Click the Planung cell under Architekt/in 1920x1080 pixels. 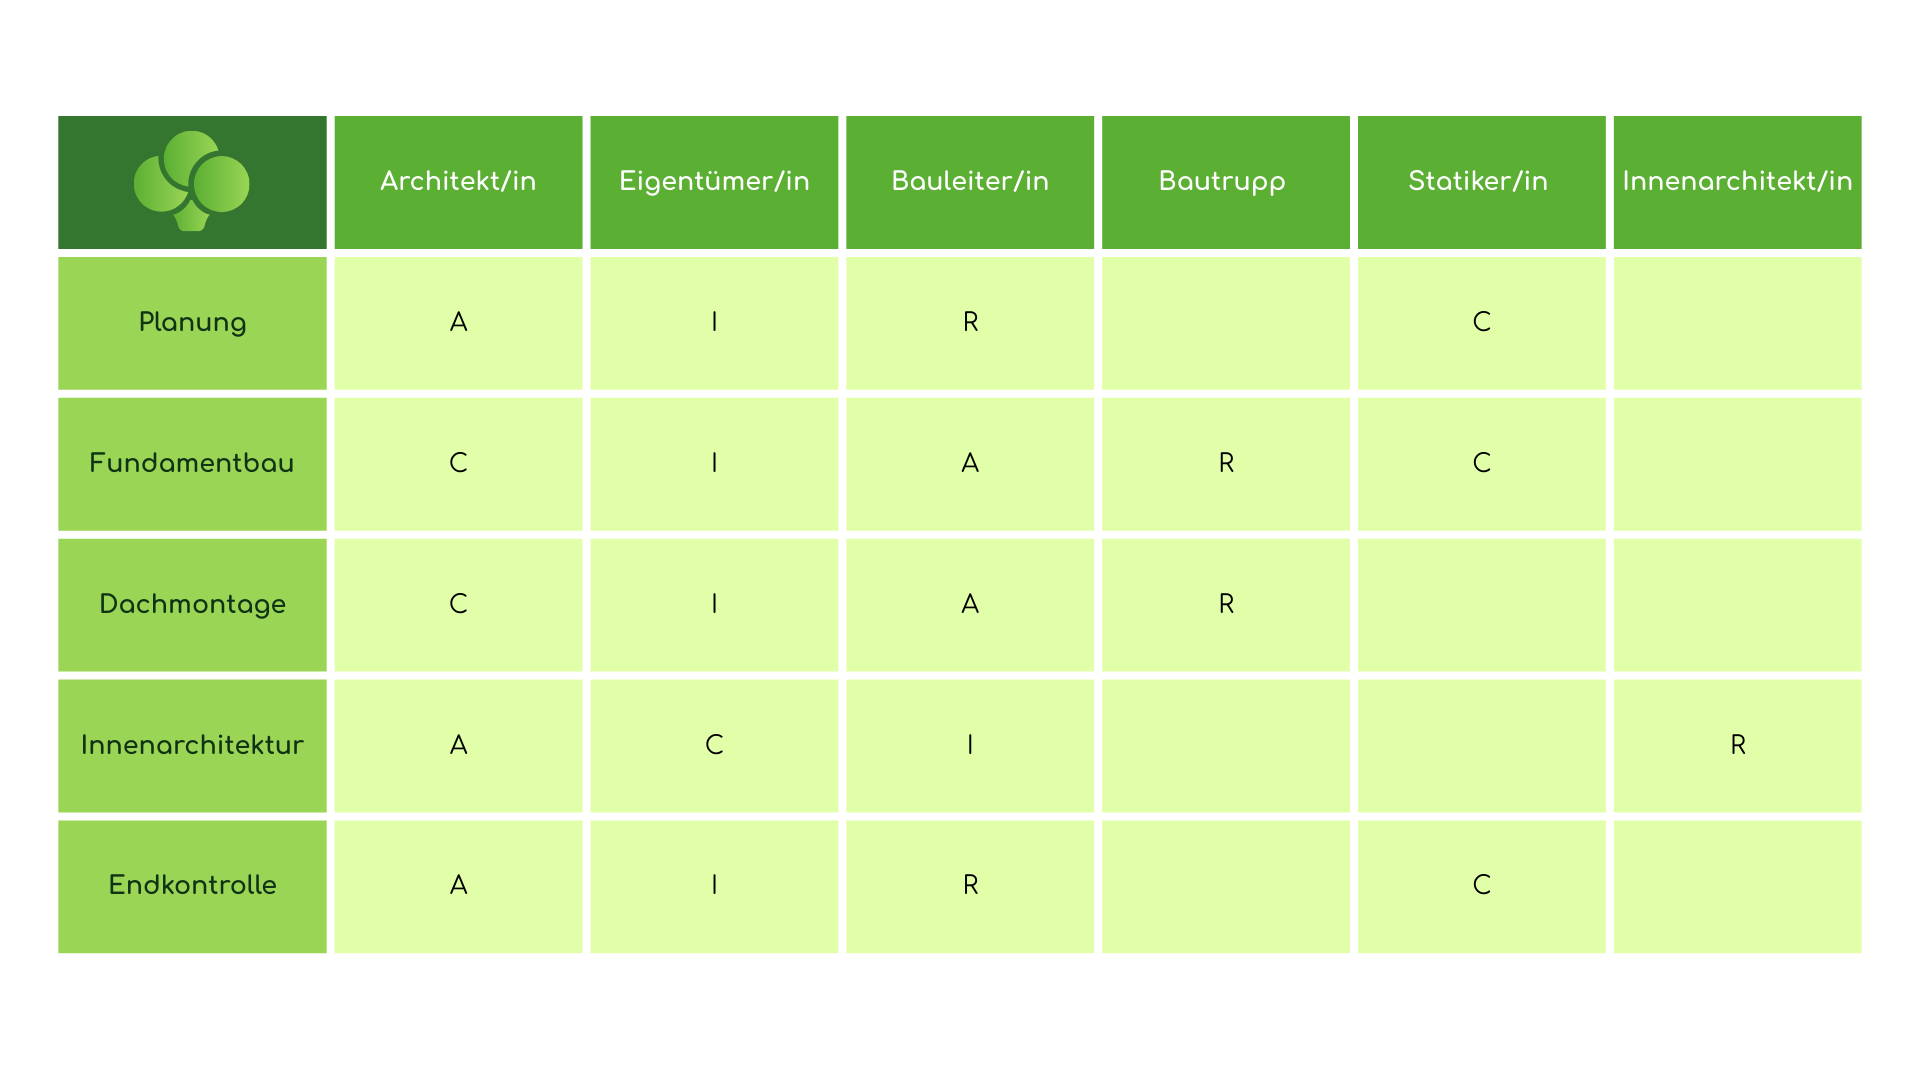pos(458,322)
